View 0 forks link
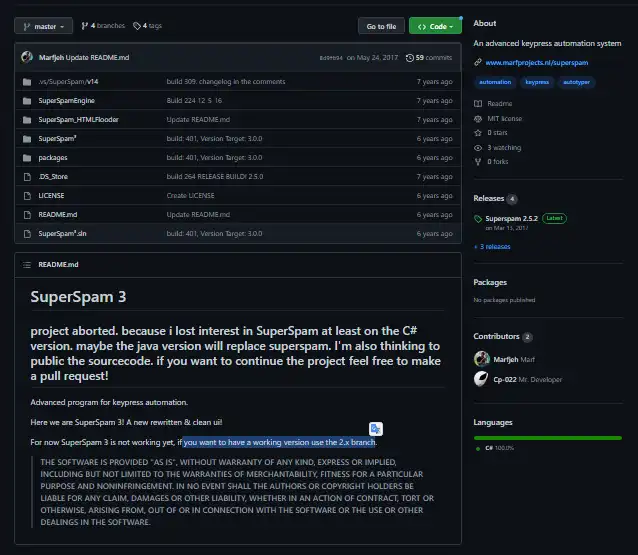This screenshot has height=555, width=638. pyautogui.click(x=498, y=162)
